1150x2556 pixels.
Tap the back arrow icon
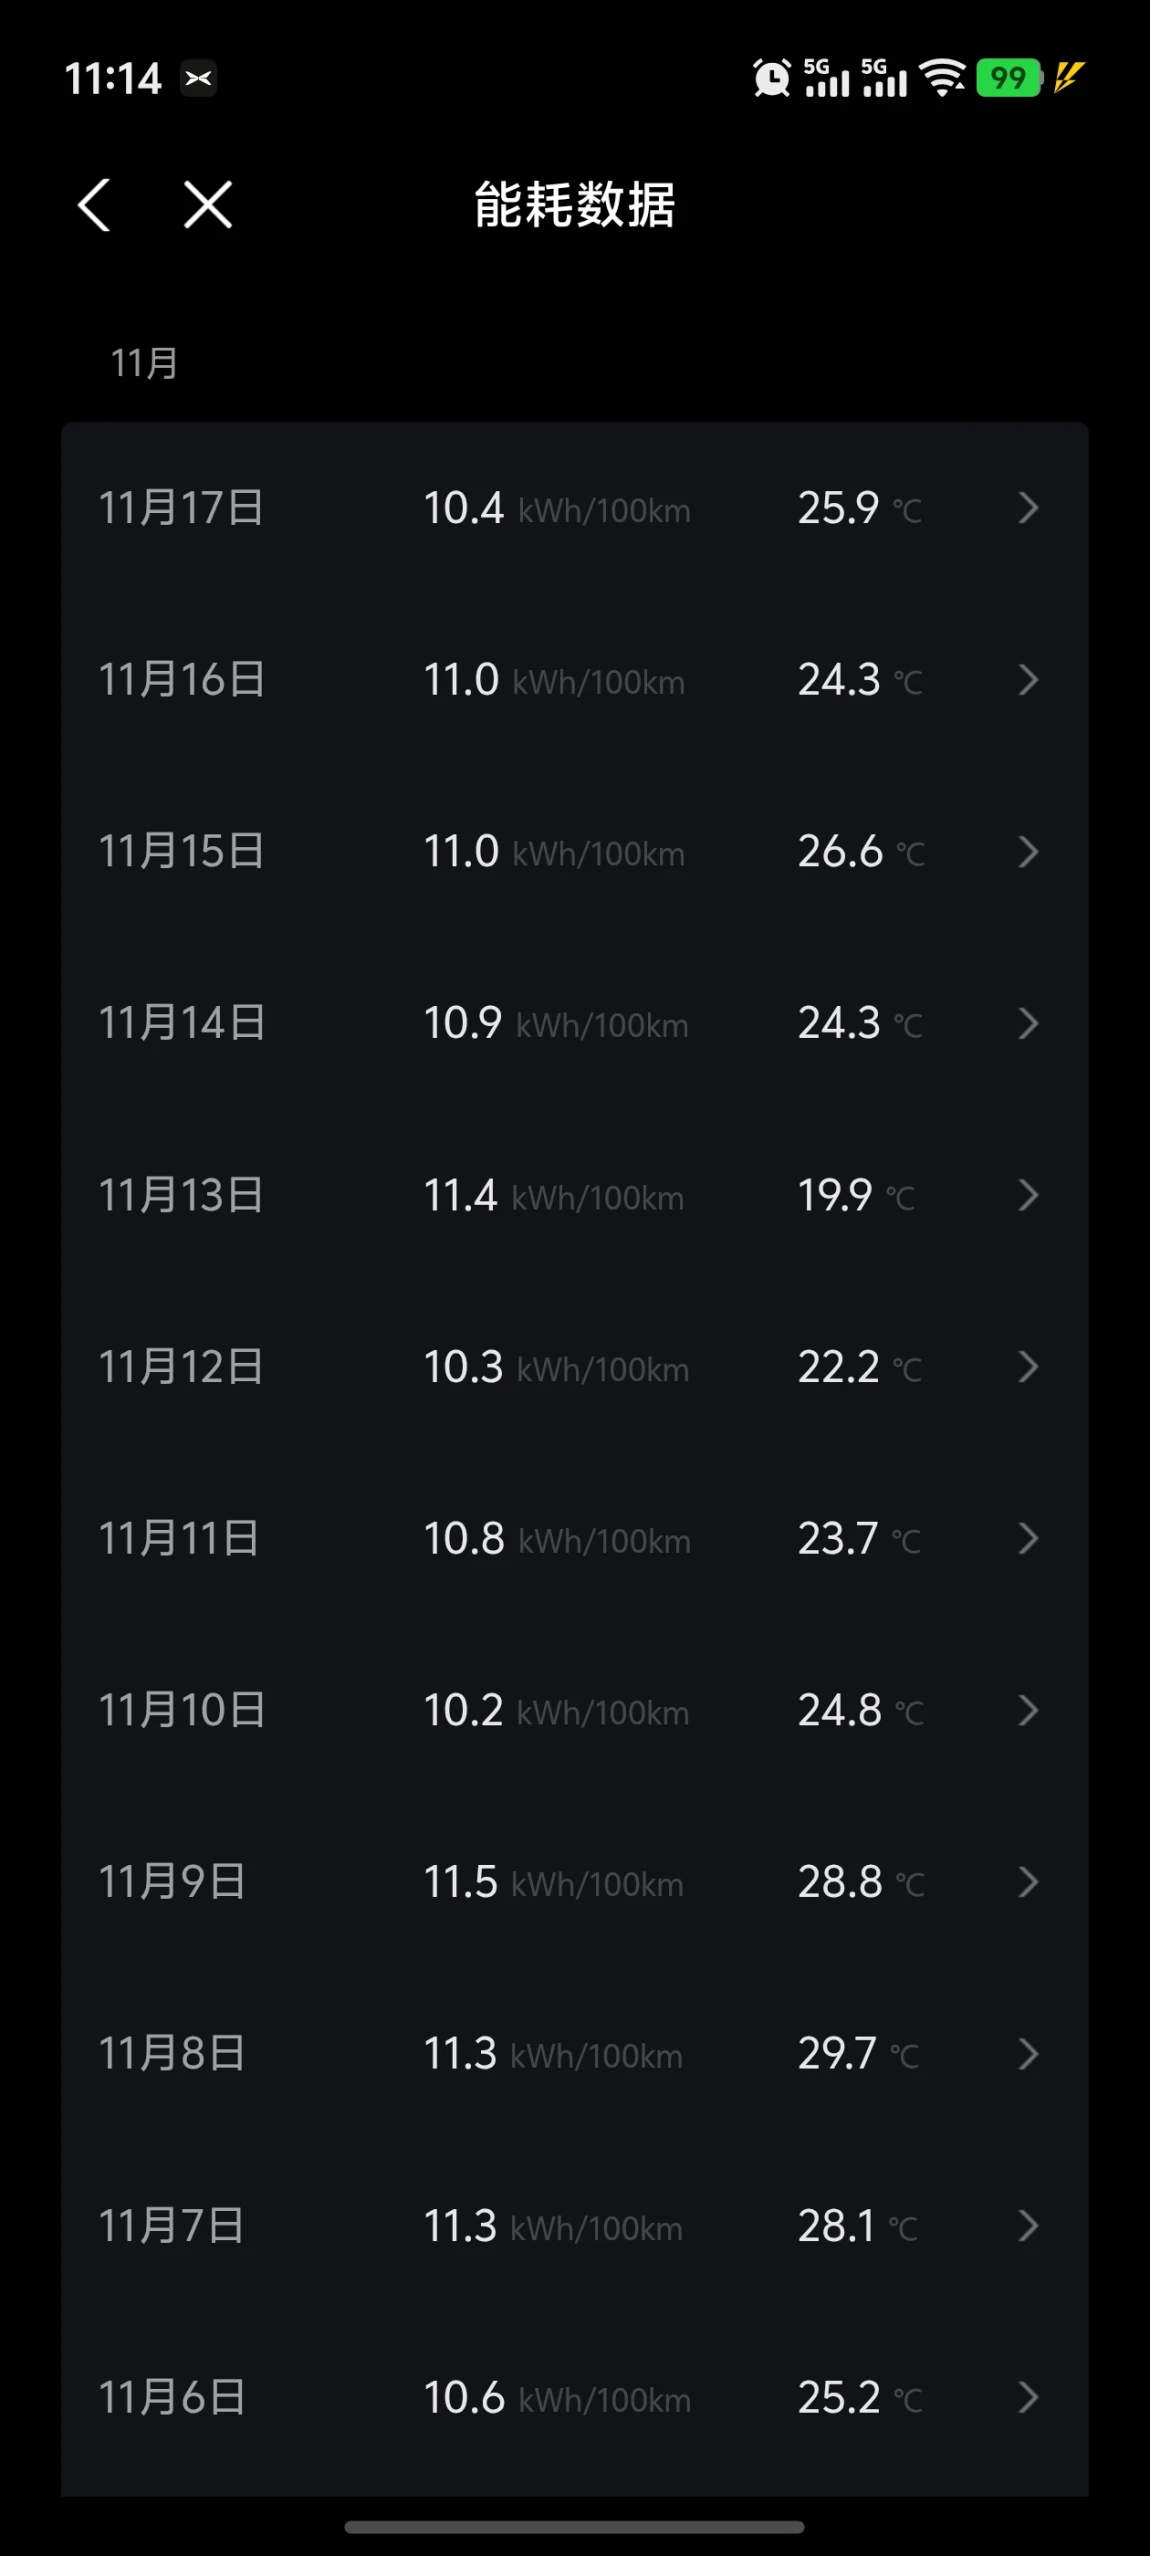point(94,205)
